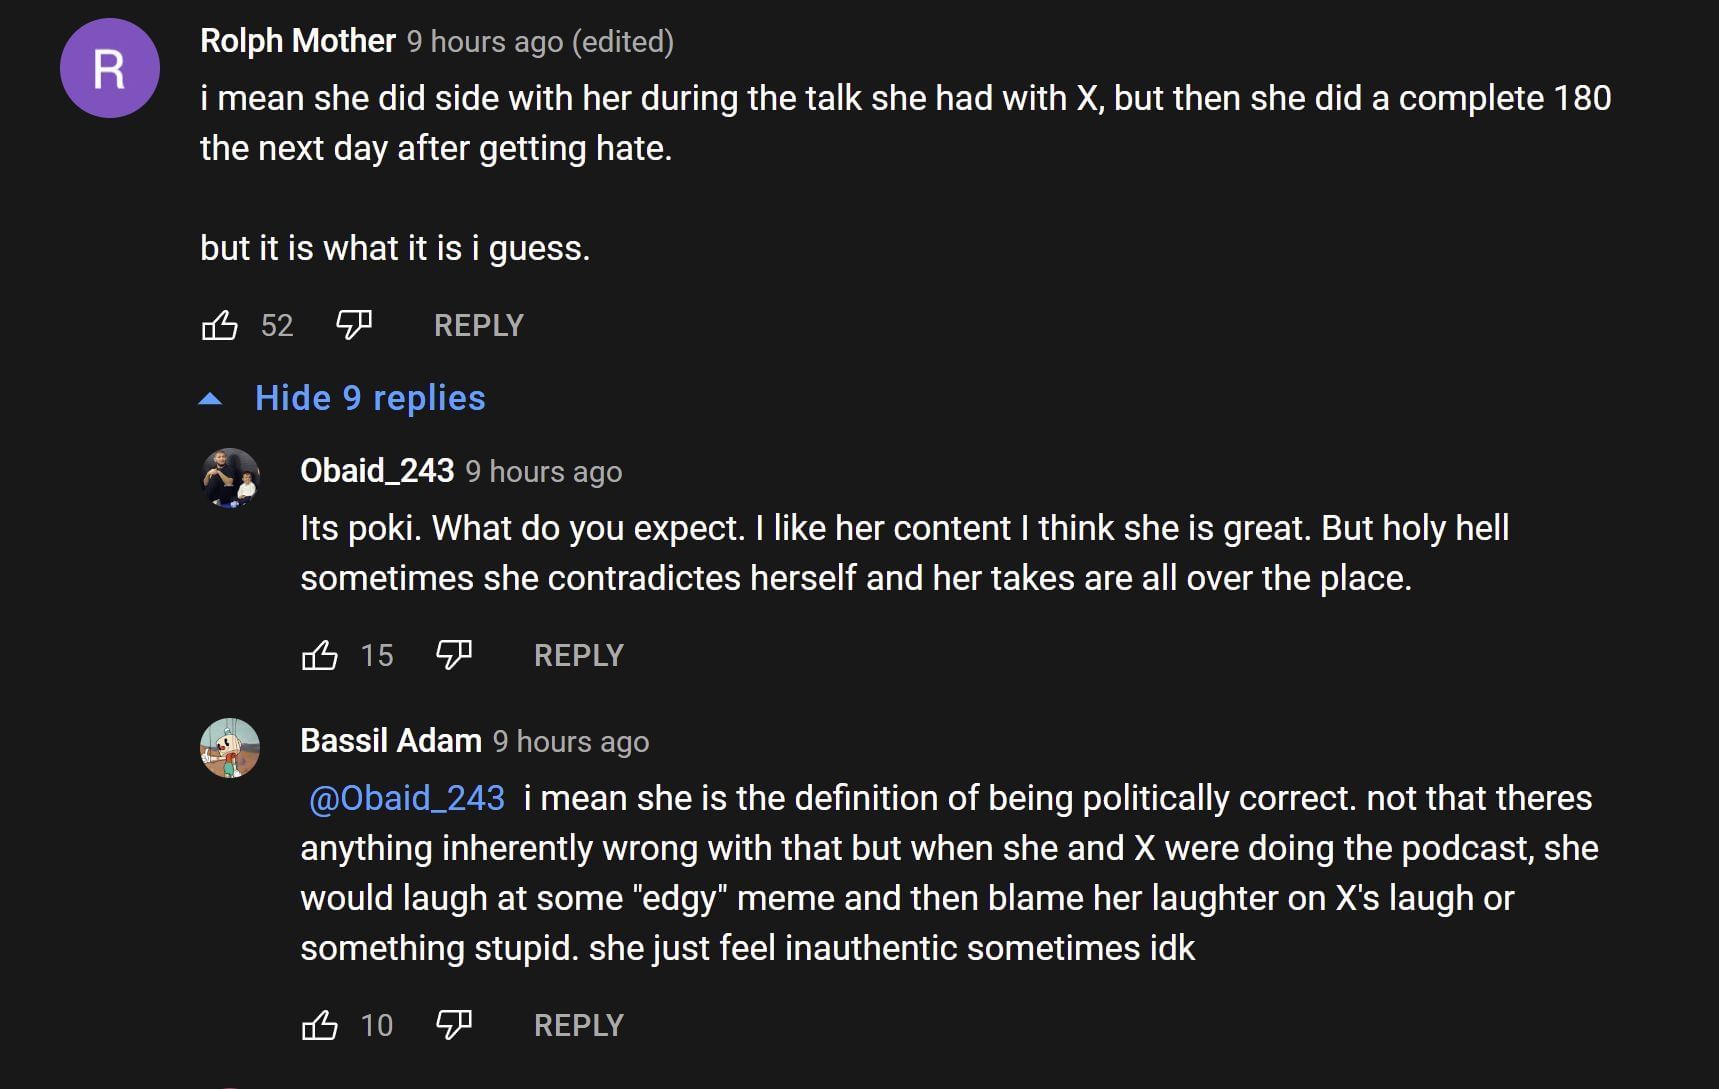This screenshot has width=1719, height=1089.
Task: Reply to Obaid_243's comment
Action: pyautogui.click(x=578, y=655)
